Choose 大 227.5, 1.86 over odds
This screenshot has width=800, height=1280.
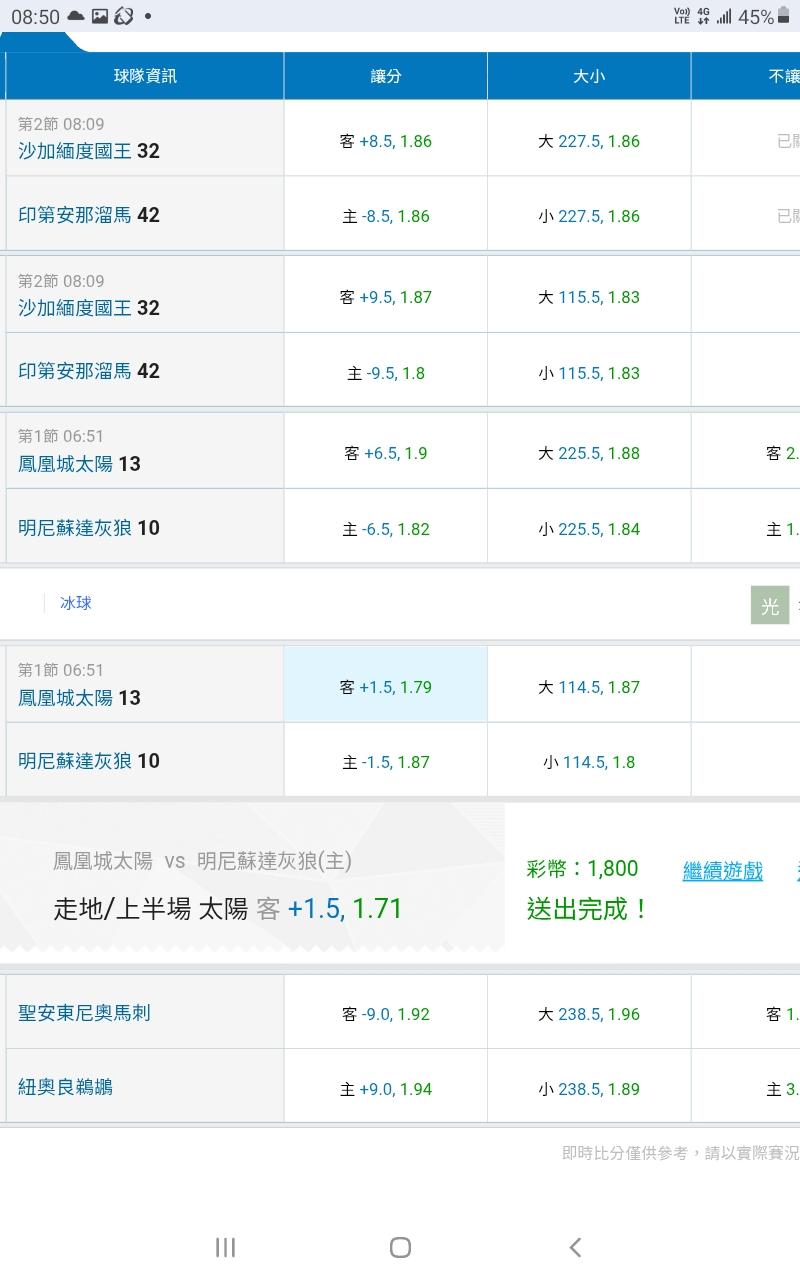589,141
